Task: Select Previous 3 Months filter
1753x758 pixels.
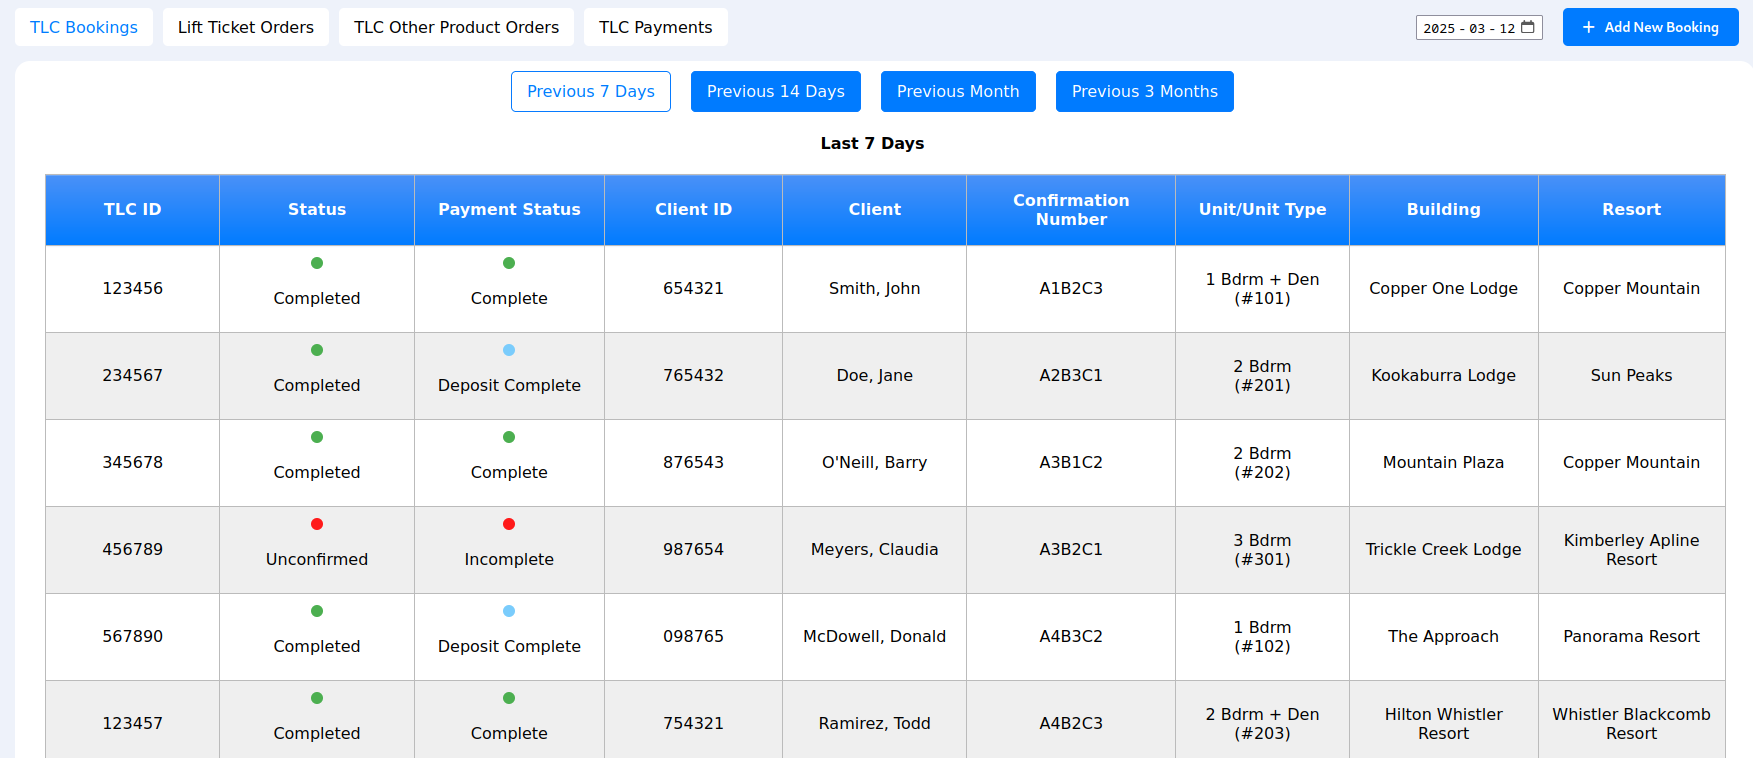Action: pyautogui.click(x=1145, y=91)
